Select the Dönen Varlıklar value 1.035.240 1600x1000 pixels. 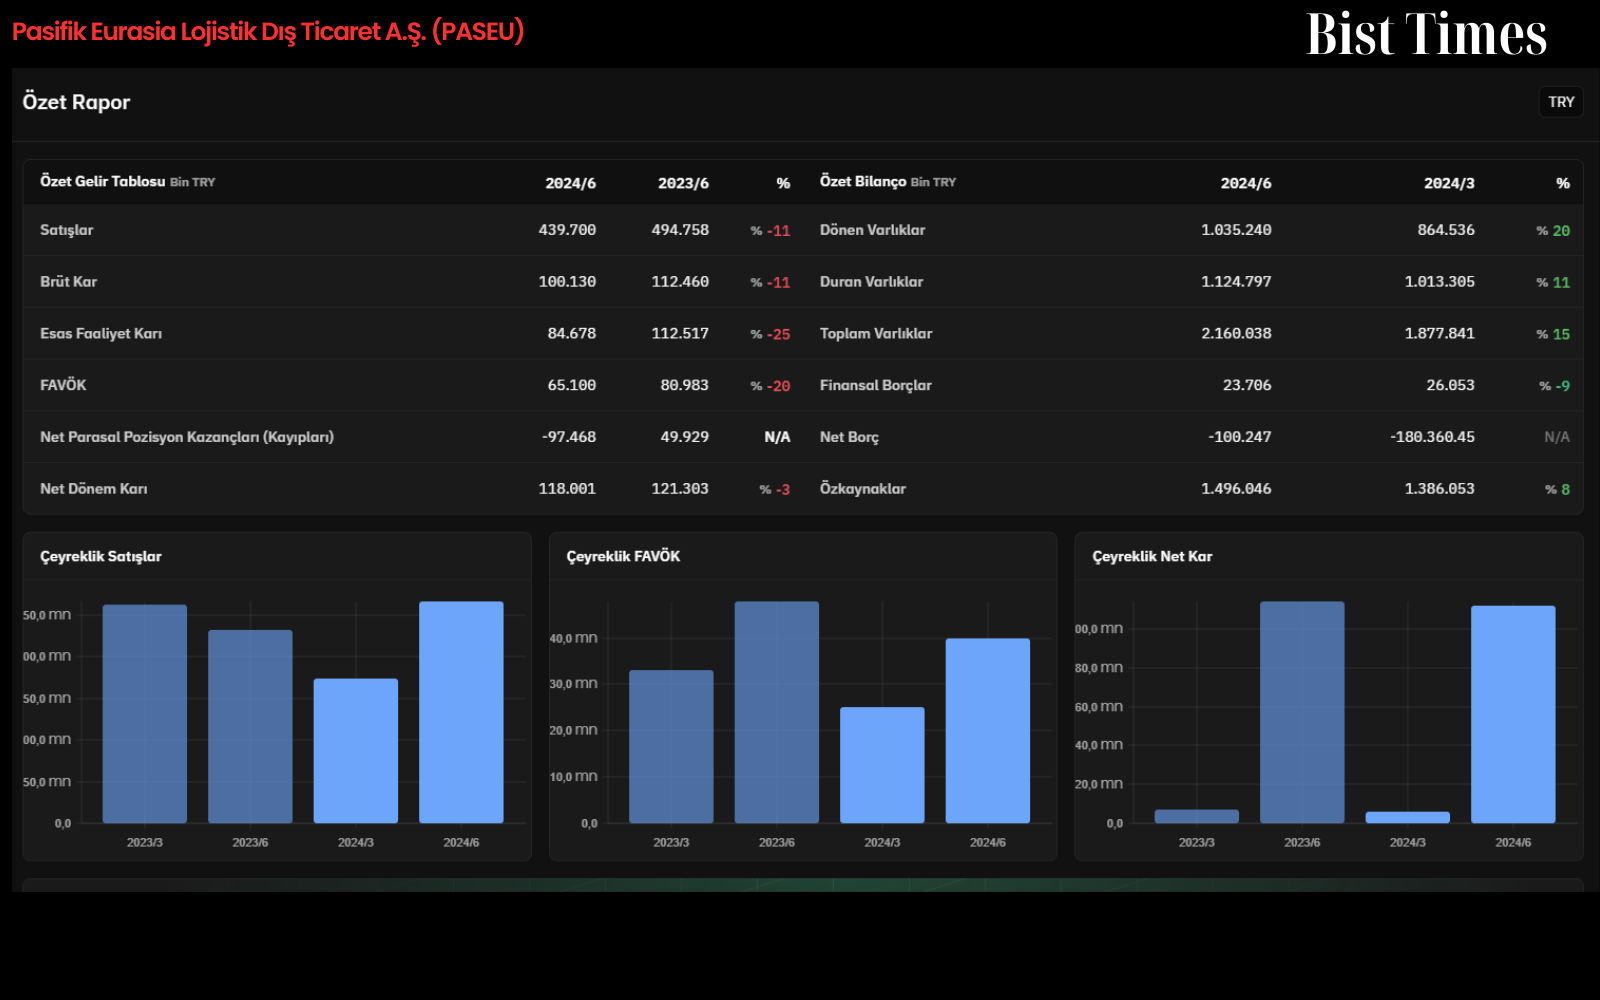coord(1236,230)
